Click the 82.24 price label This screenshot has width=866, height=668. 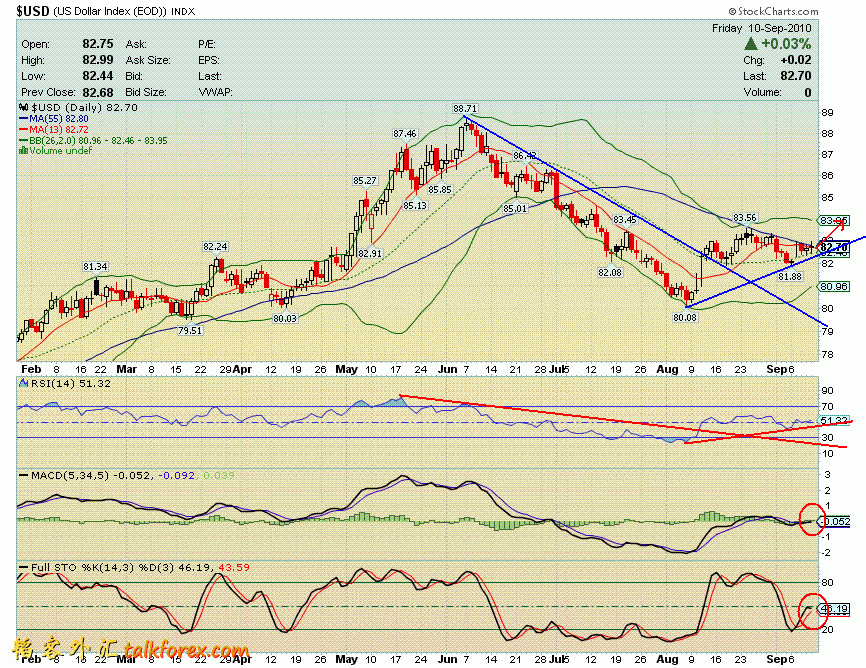[x=215, y=246]
